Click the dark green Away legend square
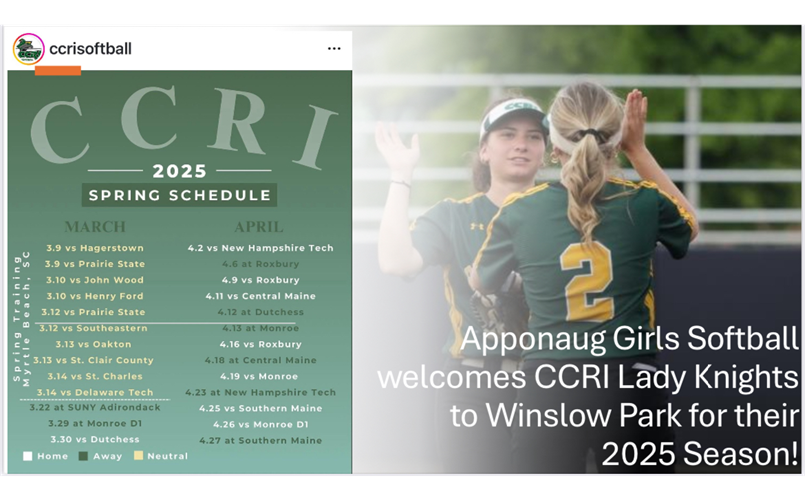The image size is (805, 500). (84, 456)
